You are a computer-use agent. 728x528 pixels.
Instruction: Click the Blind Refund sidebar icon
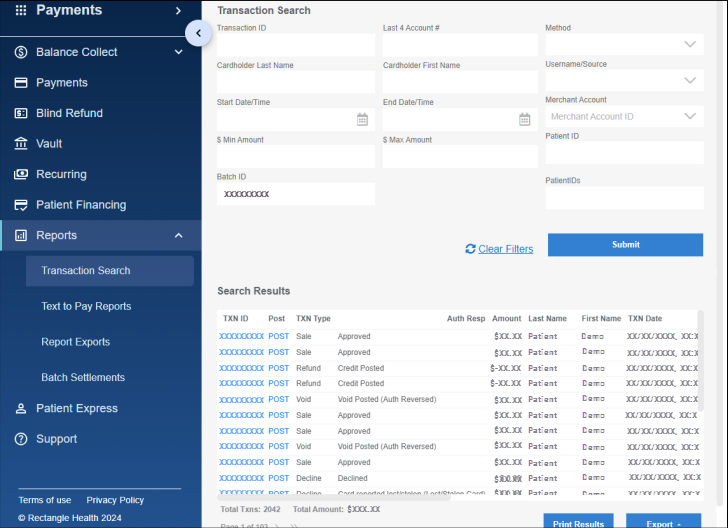point(20,113)
